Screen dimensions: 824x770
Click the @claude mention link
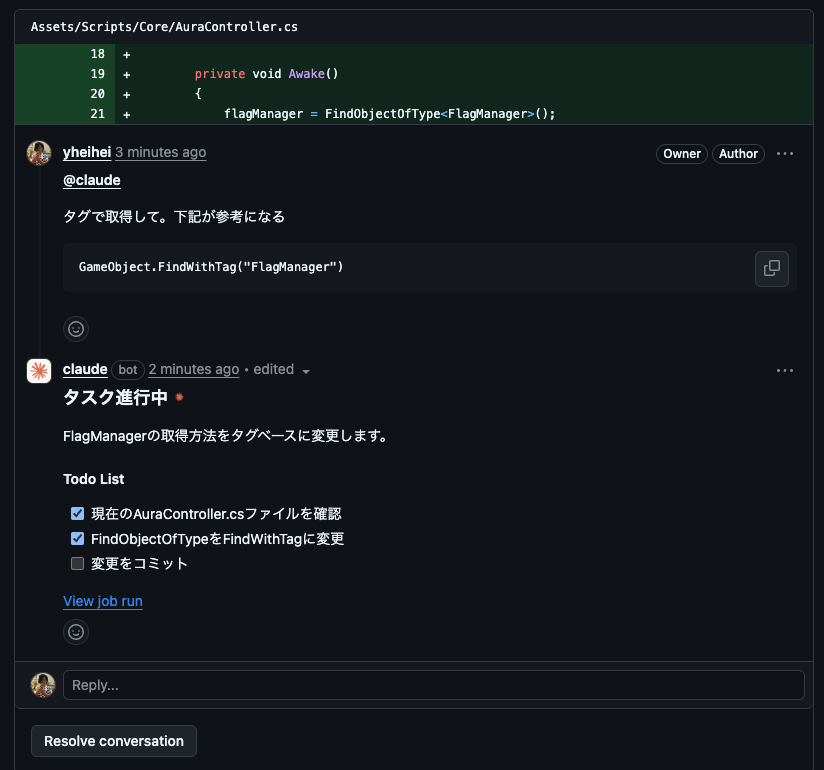pyautogui.click(x=91, y=180)
